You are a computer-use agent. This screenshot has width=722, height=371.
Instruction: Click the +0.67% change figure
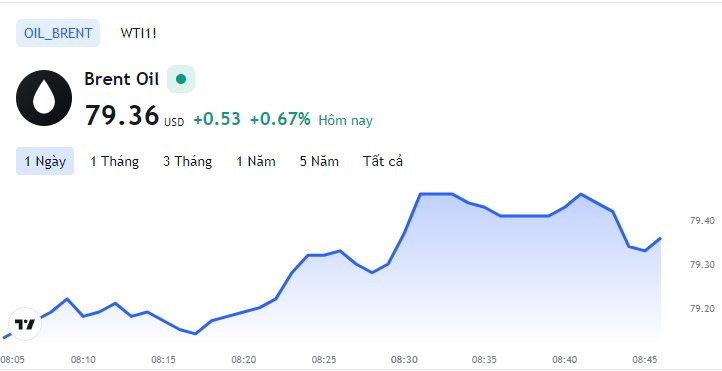(x=280, y=119)
